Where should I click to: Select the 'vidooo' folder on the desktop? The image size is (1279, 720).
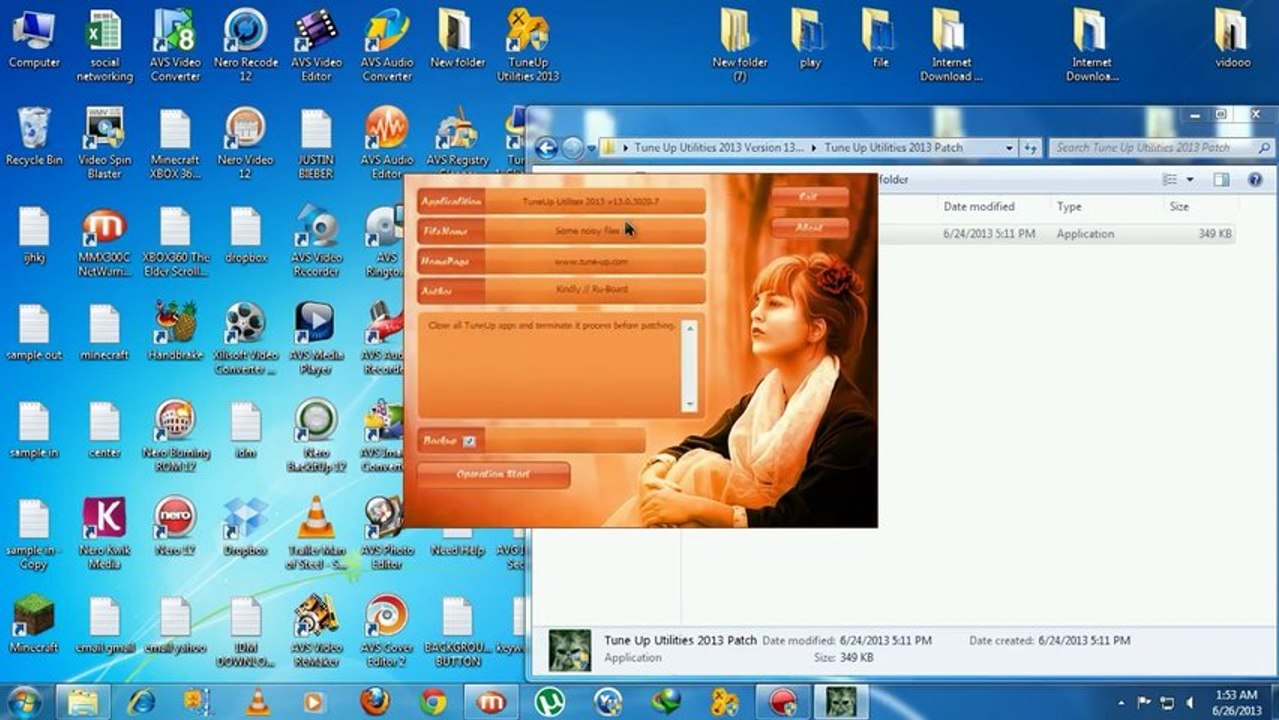(1232, 40)
